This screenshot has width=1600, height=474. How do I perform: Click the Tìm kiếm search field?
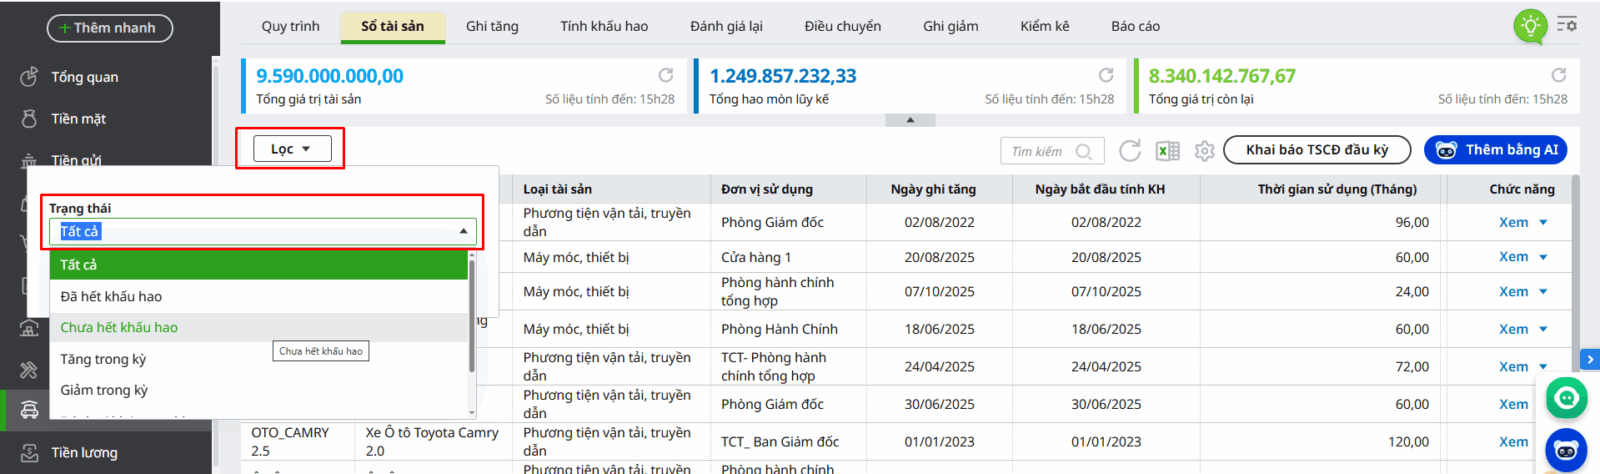click(x=1040, y=151)
